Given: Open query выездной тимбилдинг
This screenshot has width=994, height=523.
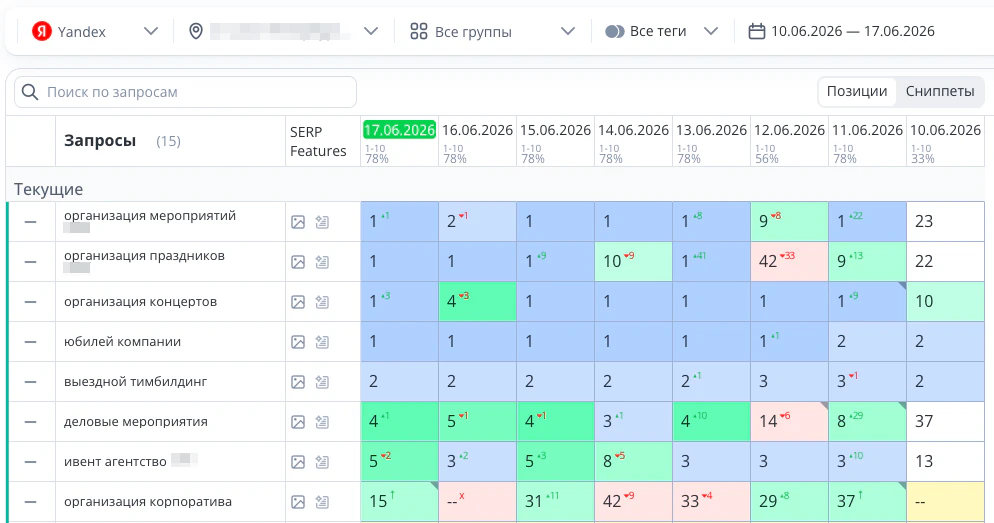Looking at the screenshot, I should click(x=136, y=382).
